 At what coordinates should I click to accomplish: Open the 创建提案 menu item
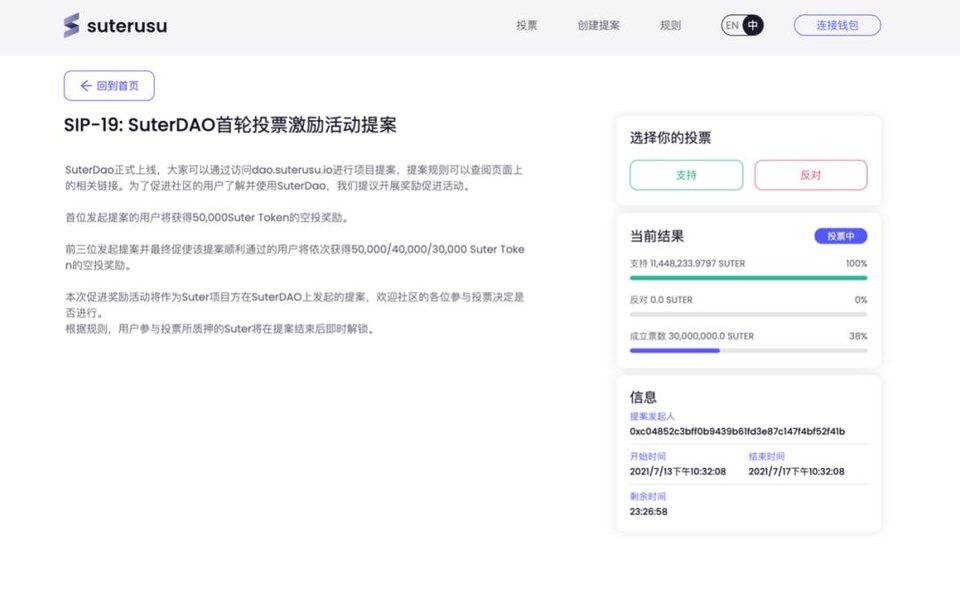tap(599, 25)
